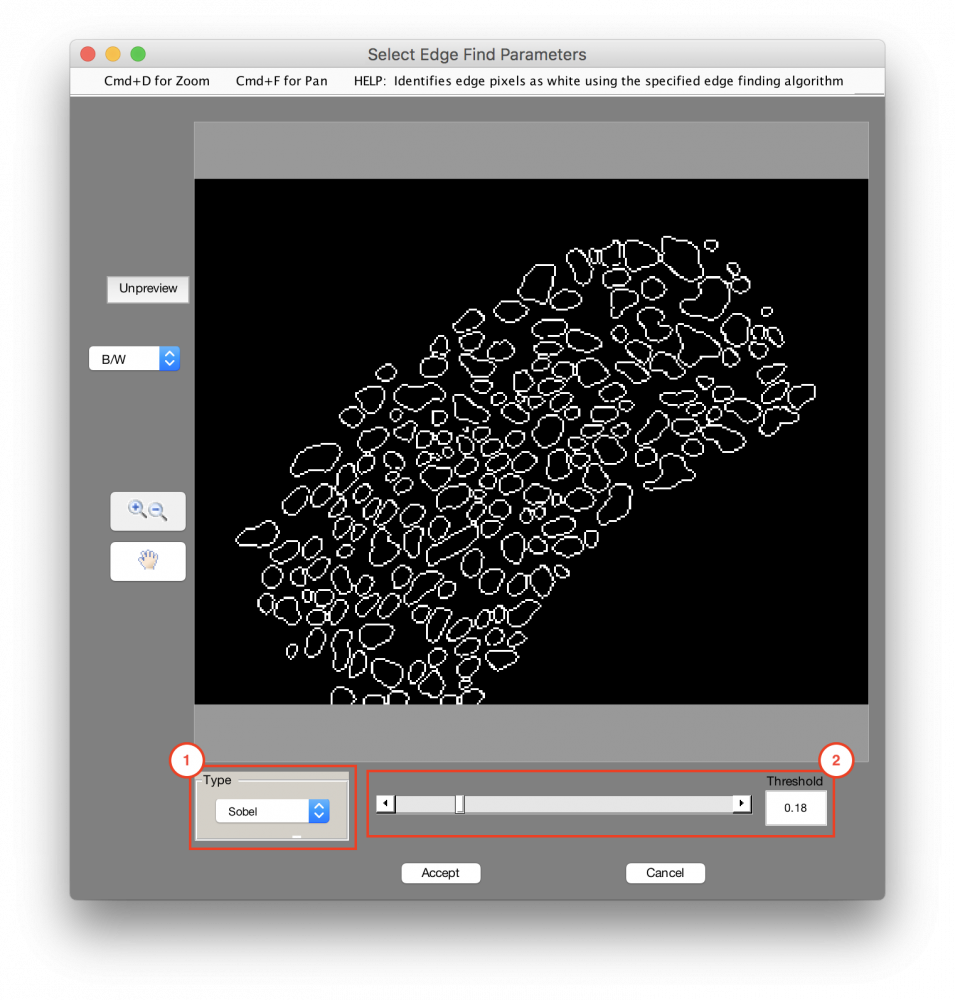Click the slider's left arrow button
The width and height of the screenshot is (955, 1000).
(385, 803)
